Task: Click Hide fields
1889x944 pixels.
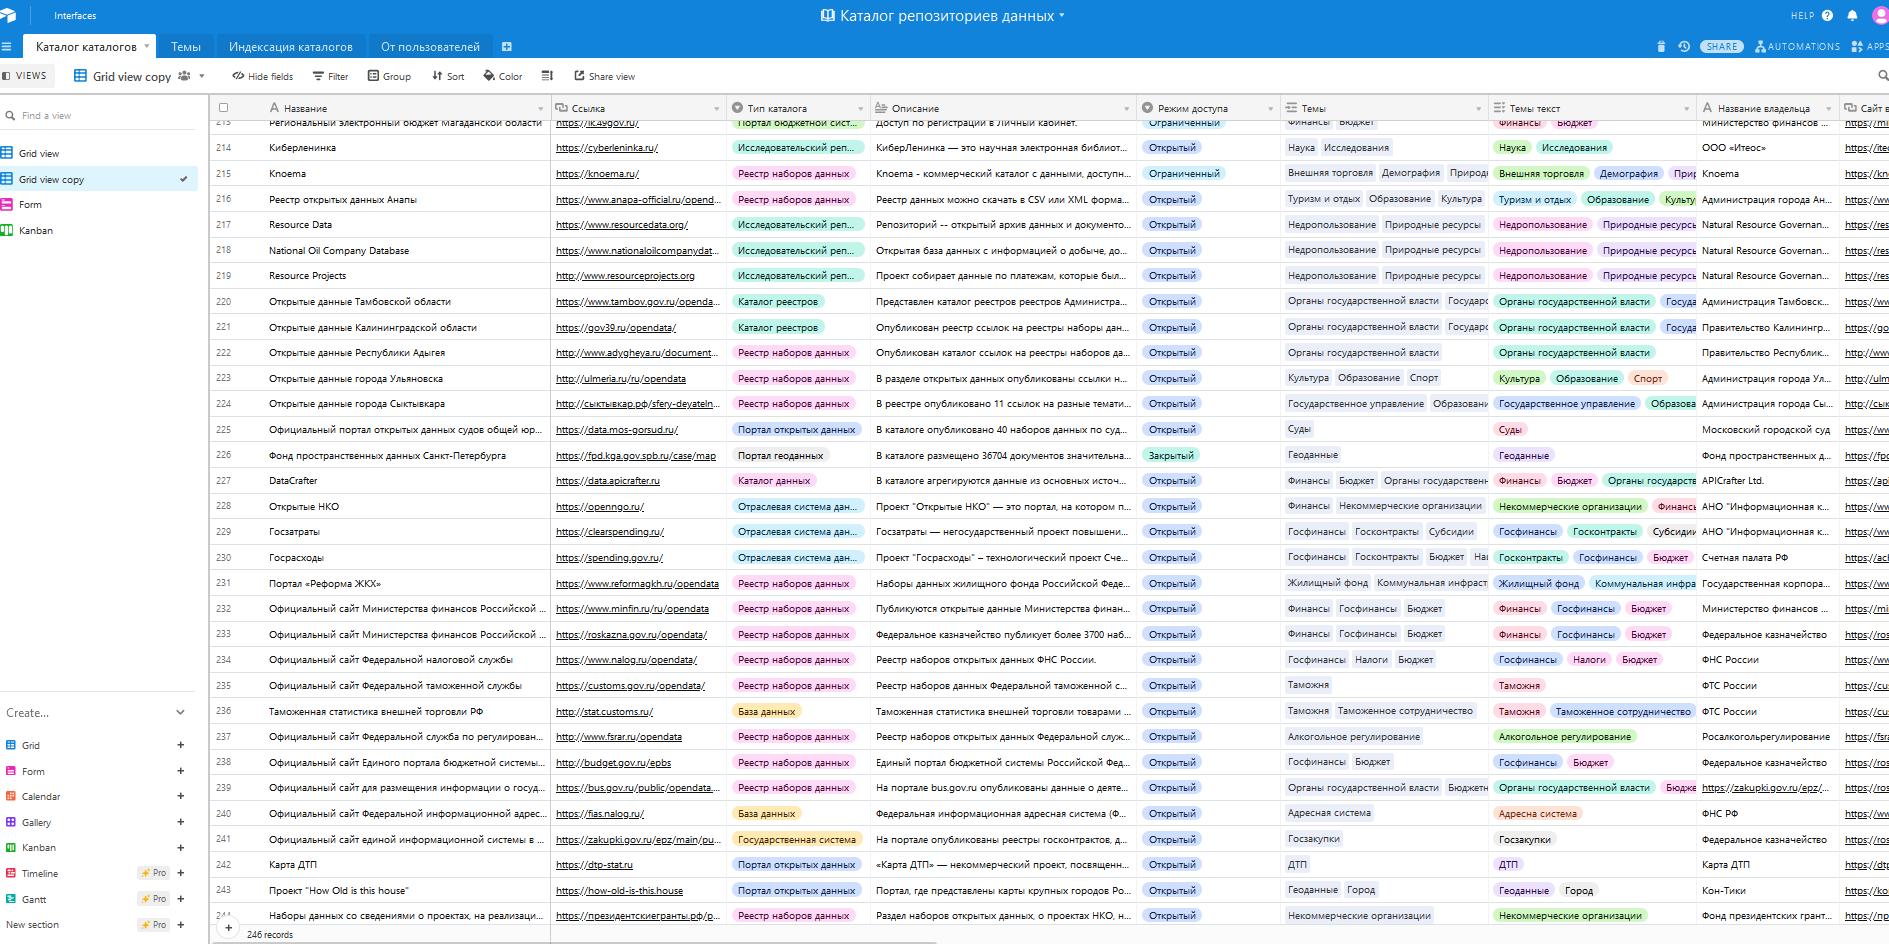Action: 263,76
